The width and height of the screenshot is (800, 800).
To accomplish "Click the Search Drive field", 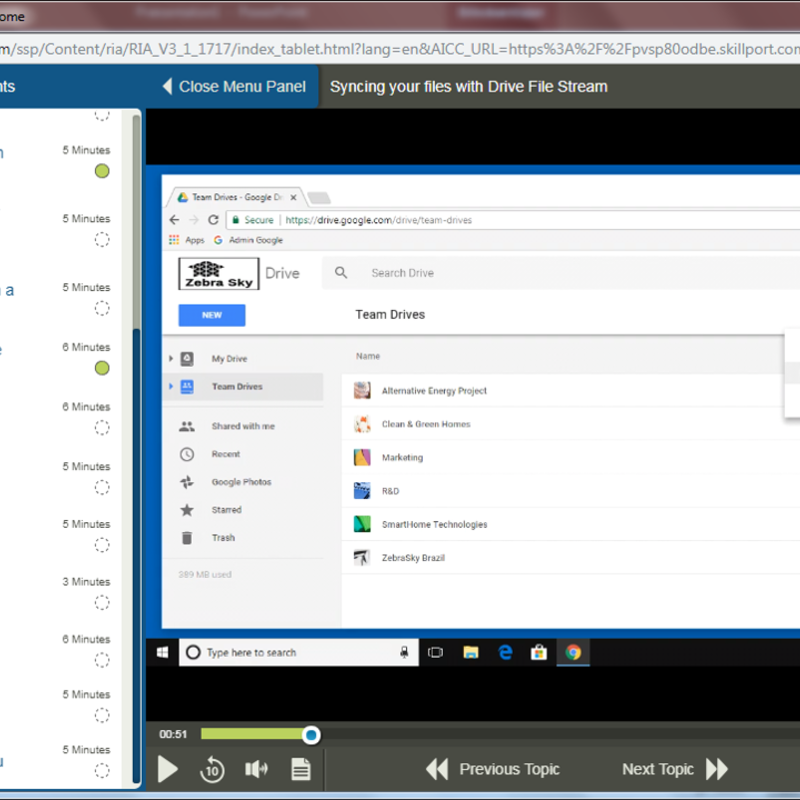I will click(x=561, y=273).
